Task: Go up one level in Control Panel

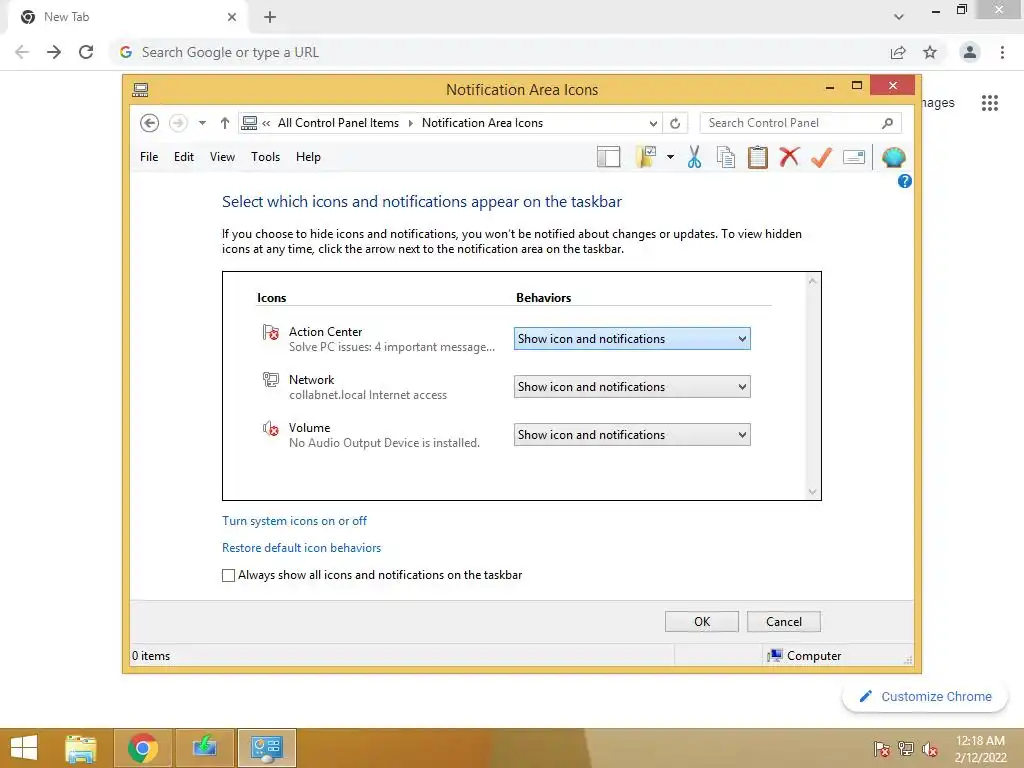Action: pyautogui.click(x=225, y=123)
